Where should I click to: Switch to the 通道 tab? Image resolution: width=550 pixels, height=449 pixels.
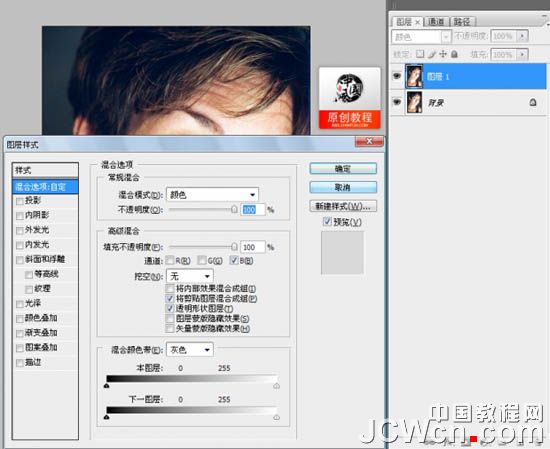[436, 22]
